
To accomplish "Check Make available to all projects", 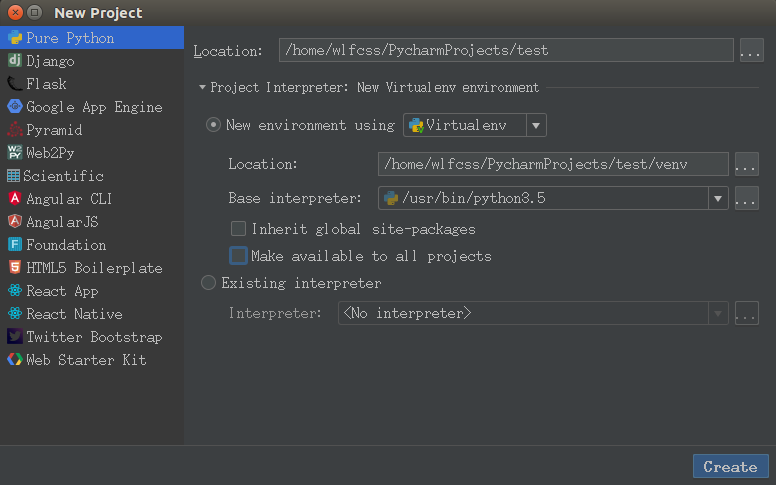I will click(238, 256).
